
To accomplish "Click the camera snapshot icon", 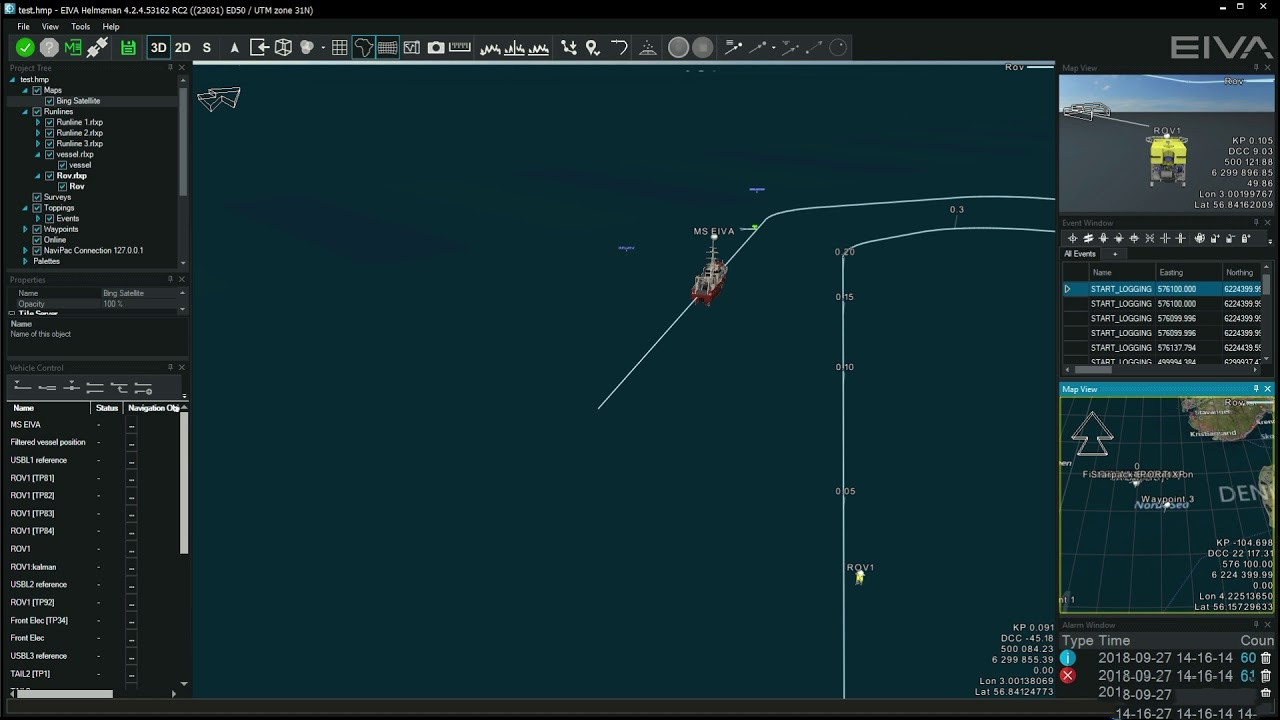I will pos(436,47).
